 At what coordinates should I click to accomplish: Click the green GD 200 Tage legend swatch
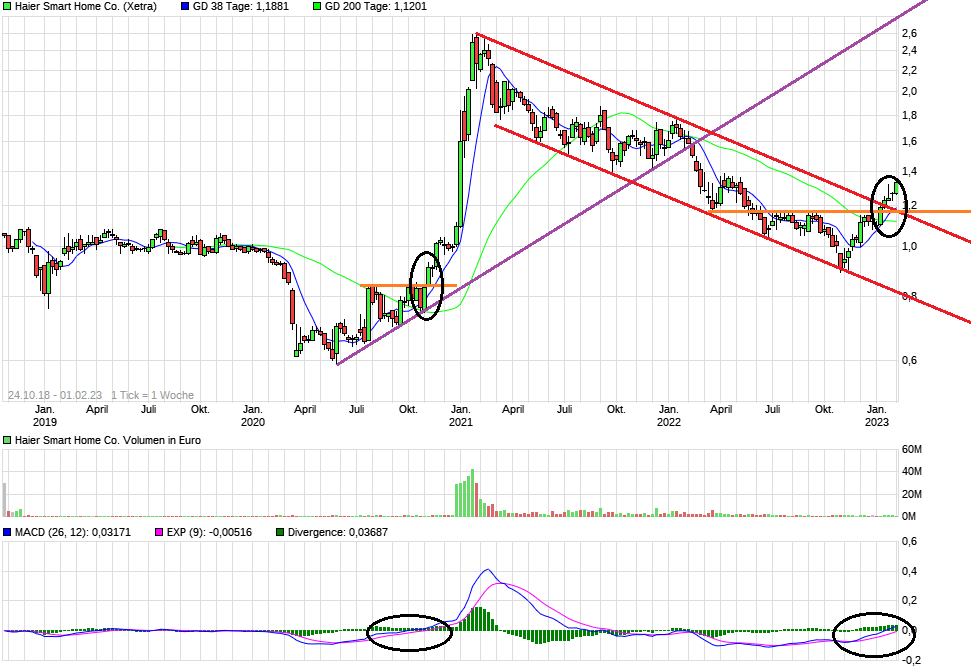point(317,6)
